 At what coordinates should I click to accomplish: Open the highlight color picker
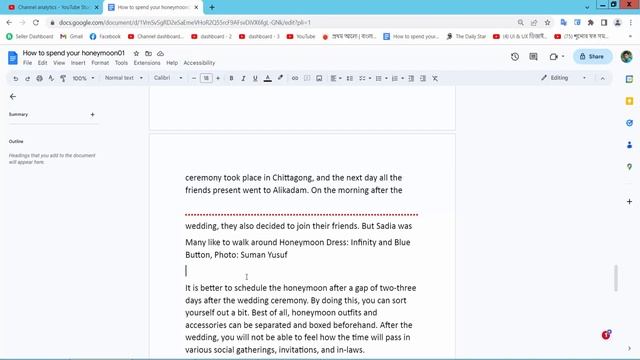(x=280, y=78)
